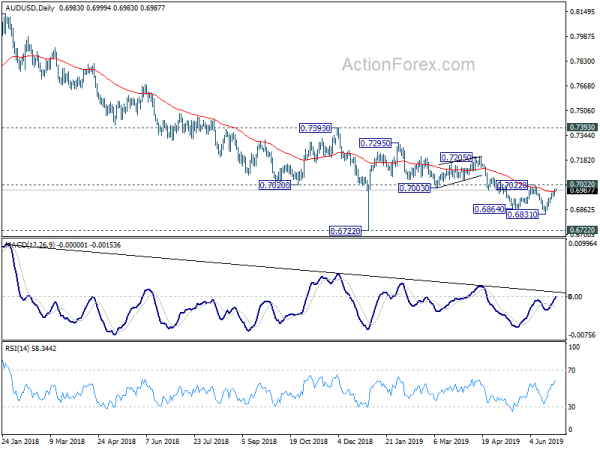Click the MACD(12,26,9) indicator label
600x450 pixels.
[x=30, y=245]
